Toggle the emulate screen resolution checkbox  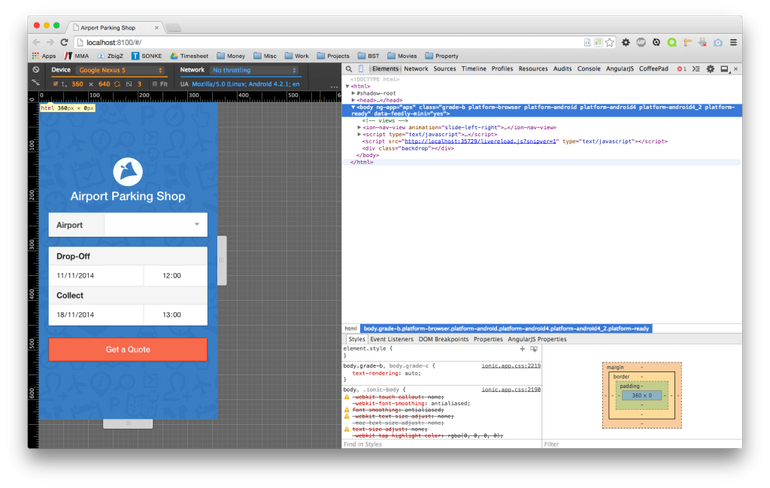pos(55,84)
